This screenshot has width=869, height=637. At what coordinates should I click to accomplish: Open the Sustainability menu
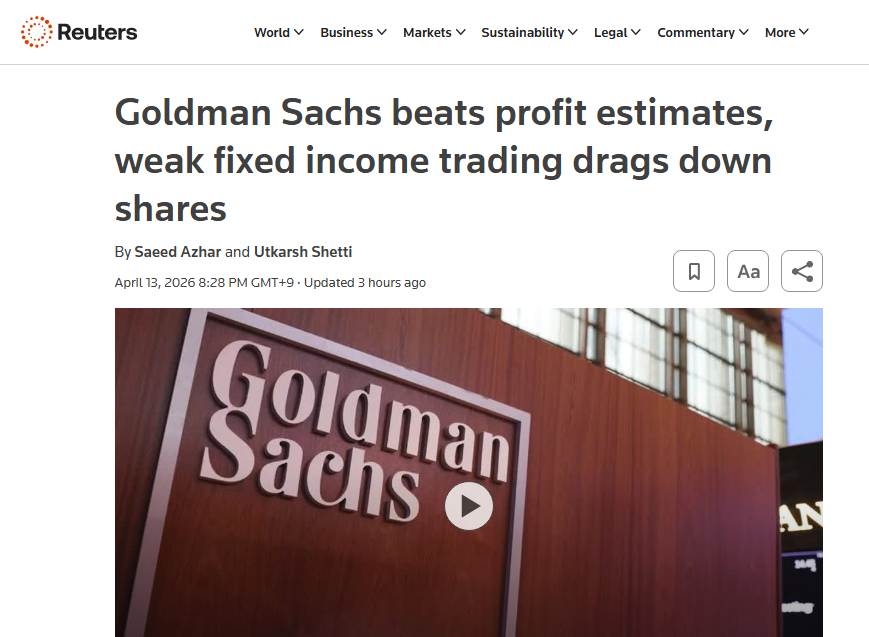coord(529,33)
